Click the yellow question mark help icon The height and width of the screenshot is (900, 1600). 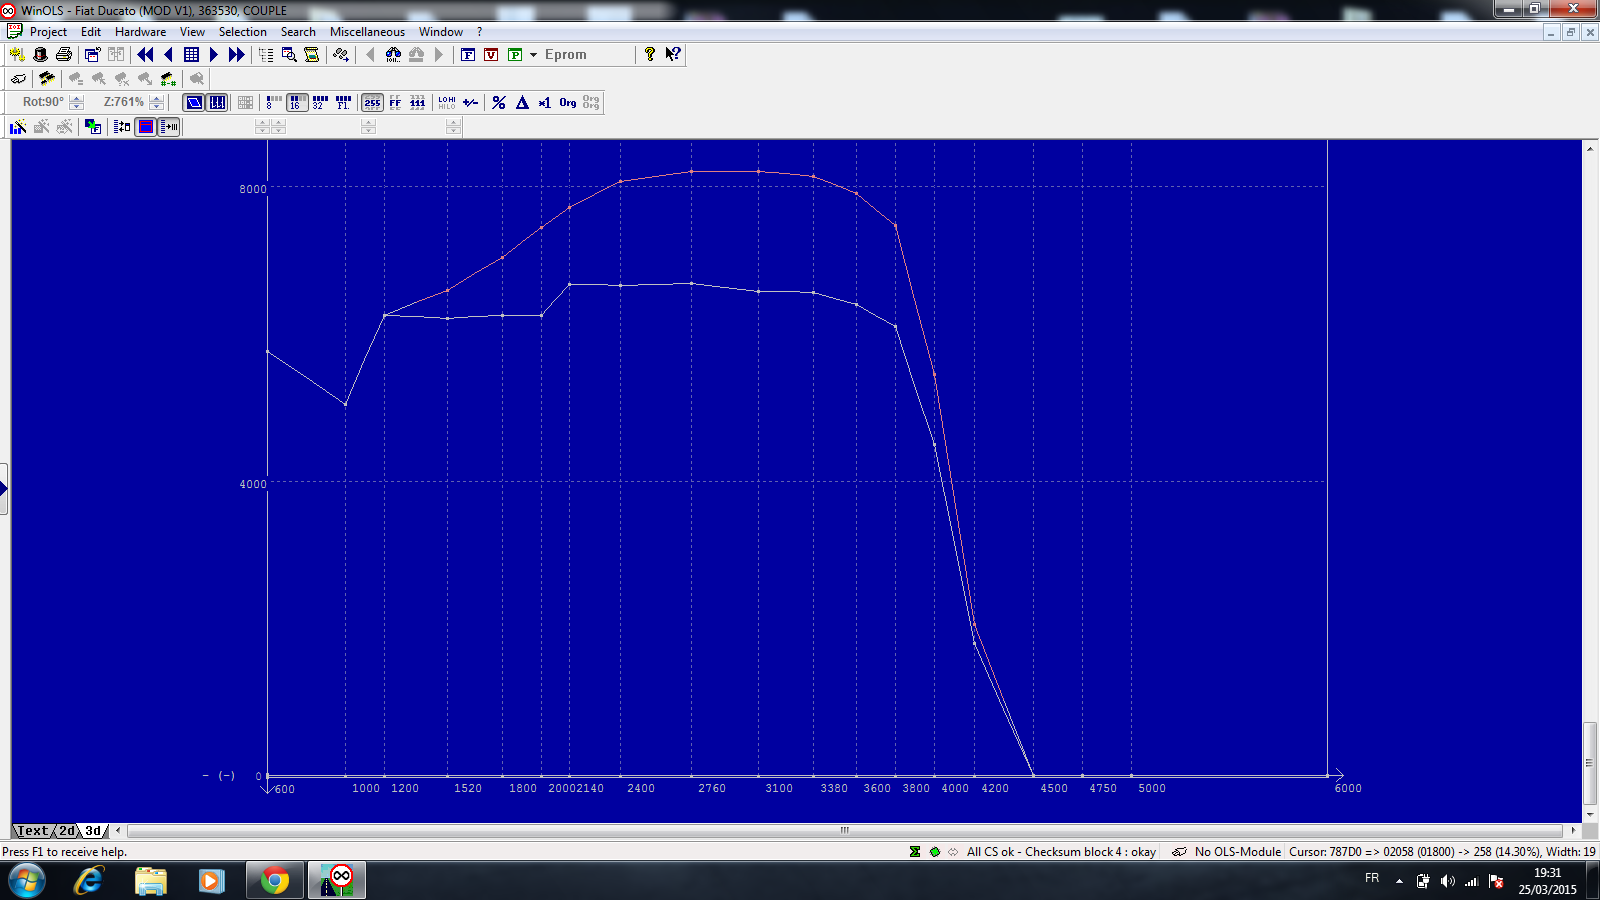tap(650, 55)
